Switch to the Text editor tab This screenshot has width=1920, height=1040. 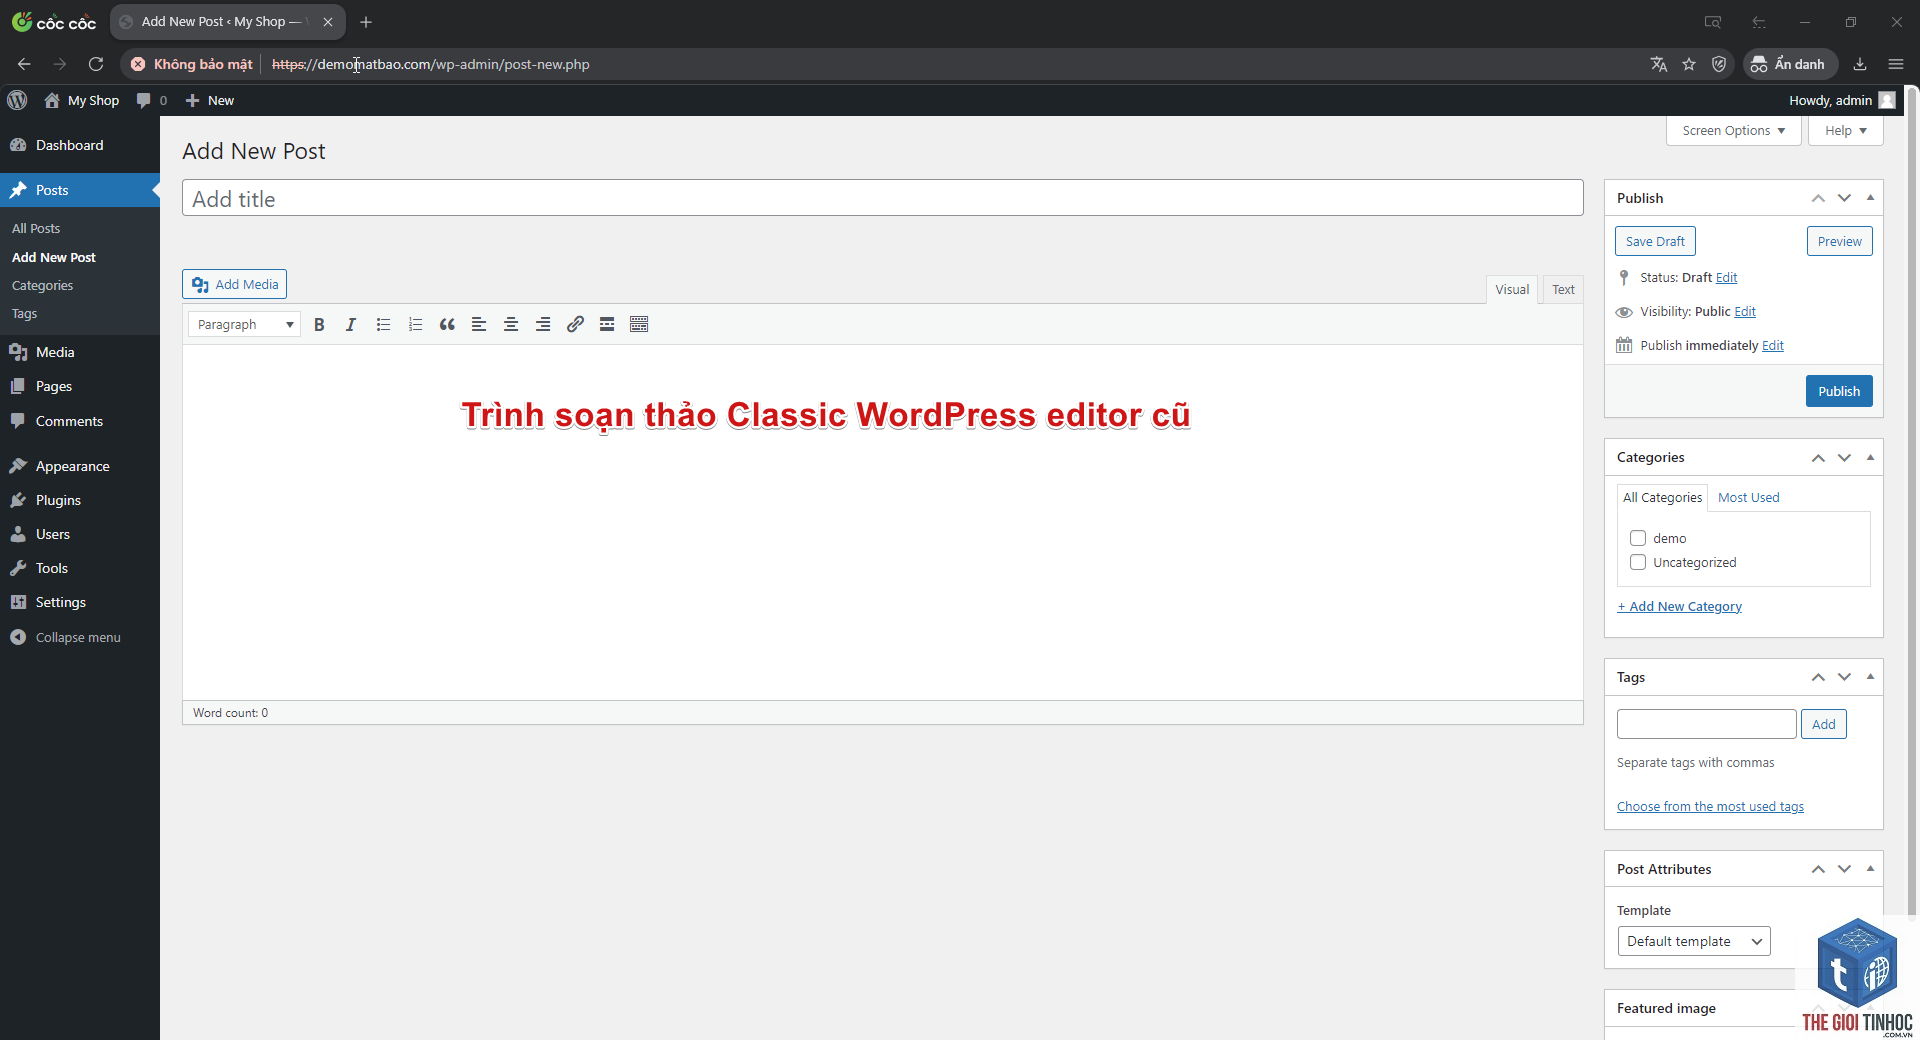pyautogui.click(x=1563, y=289)
